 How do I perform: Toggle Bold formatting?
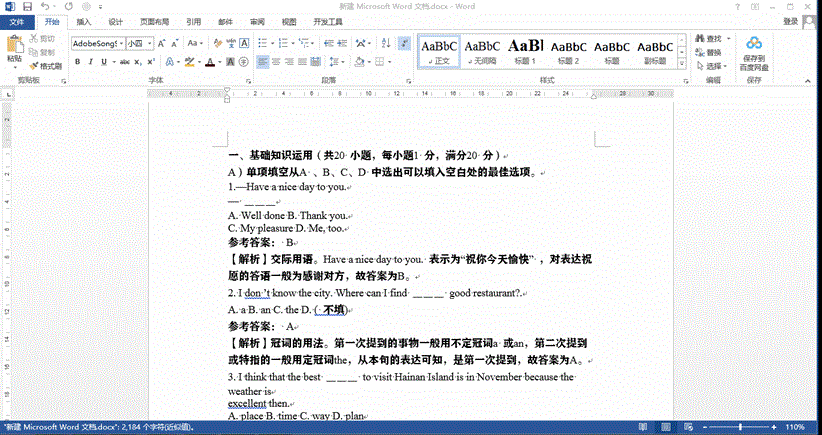tap(76, 62)
